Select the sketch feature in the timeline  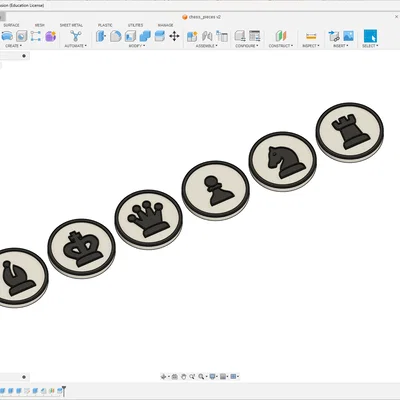pos(27,391)
